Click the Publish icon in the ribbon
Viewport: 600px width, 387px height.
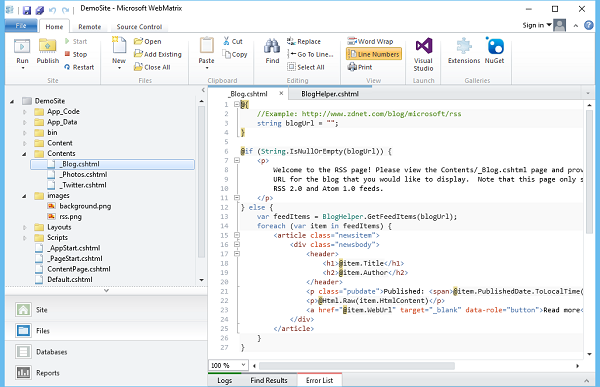click(47, 46)
